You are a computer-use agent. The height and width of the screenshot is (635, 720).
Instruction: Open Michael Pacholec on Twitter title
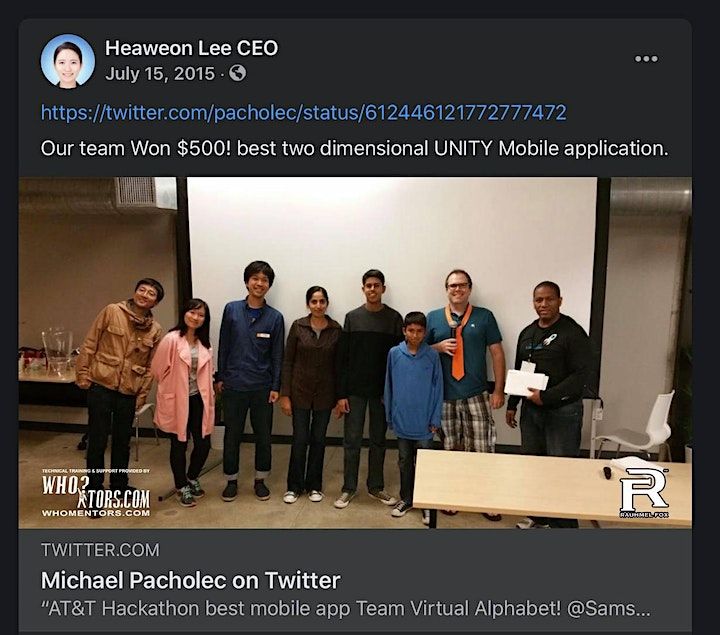191,580
